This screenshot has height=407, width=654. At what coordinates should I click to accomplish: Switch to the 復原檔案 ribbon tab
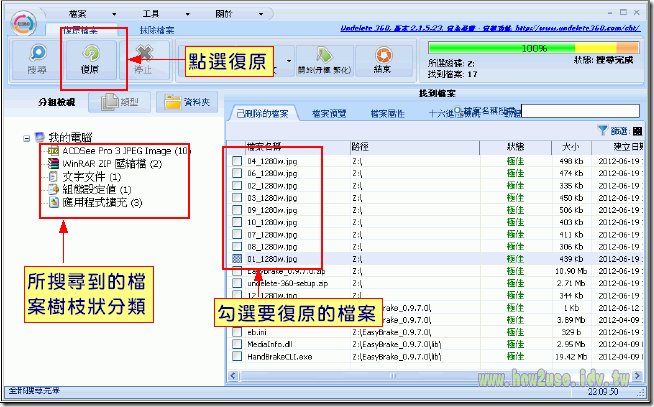(x=81, y=30)
